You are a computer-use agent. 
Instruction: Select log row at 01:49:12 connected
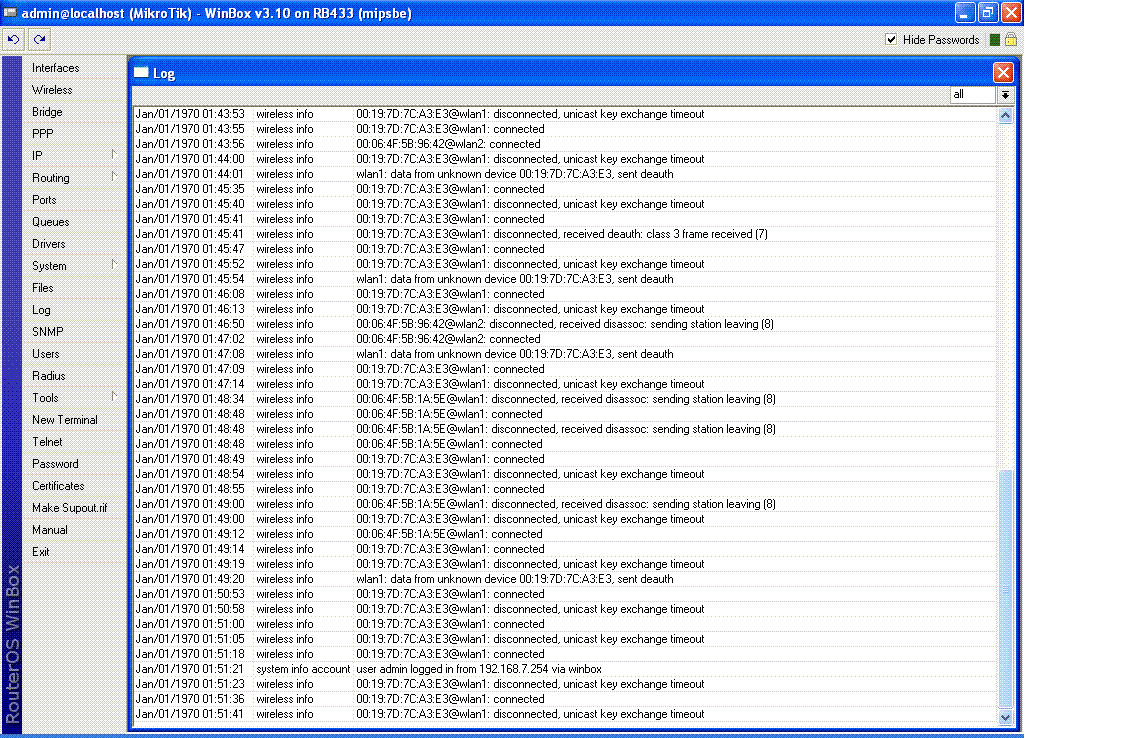coord(565,534)
